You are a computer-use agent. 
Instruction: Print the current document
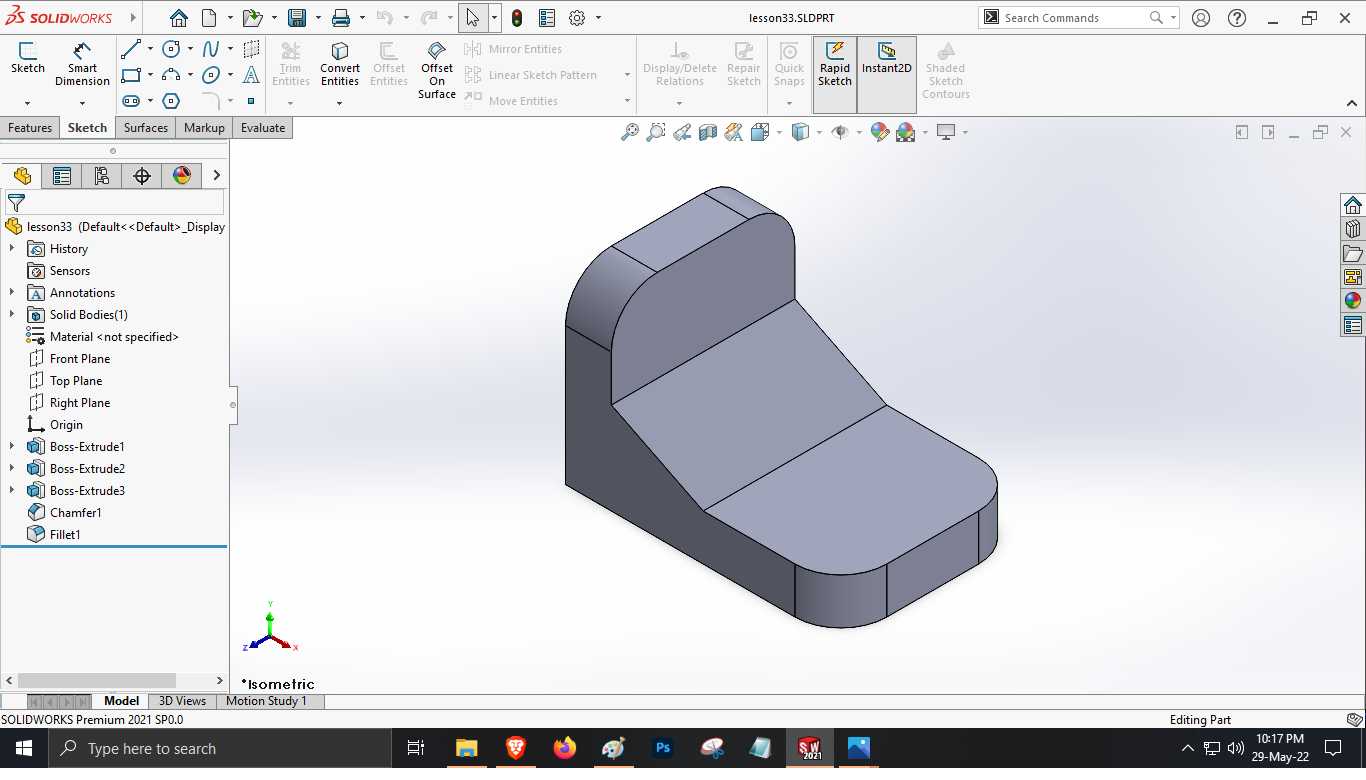(341, 18)
